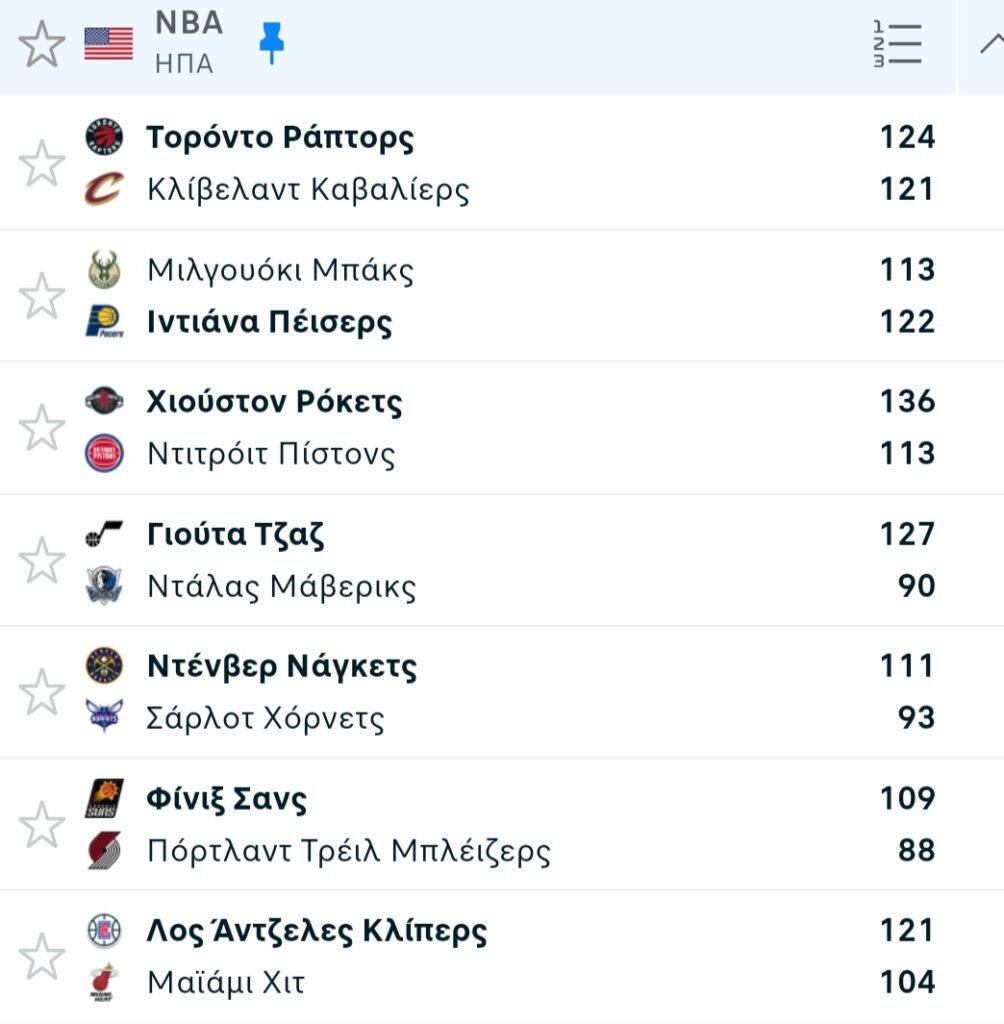Click the Miami Heat team logo

(104, 982)
